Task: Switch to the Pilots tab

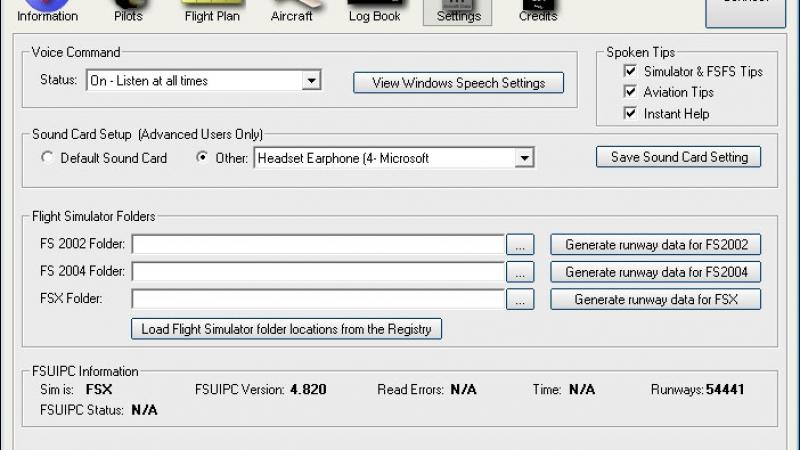Action: coord(128,12)
